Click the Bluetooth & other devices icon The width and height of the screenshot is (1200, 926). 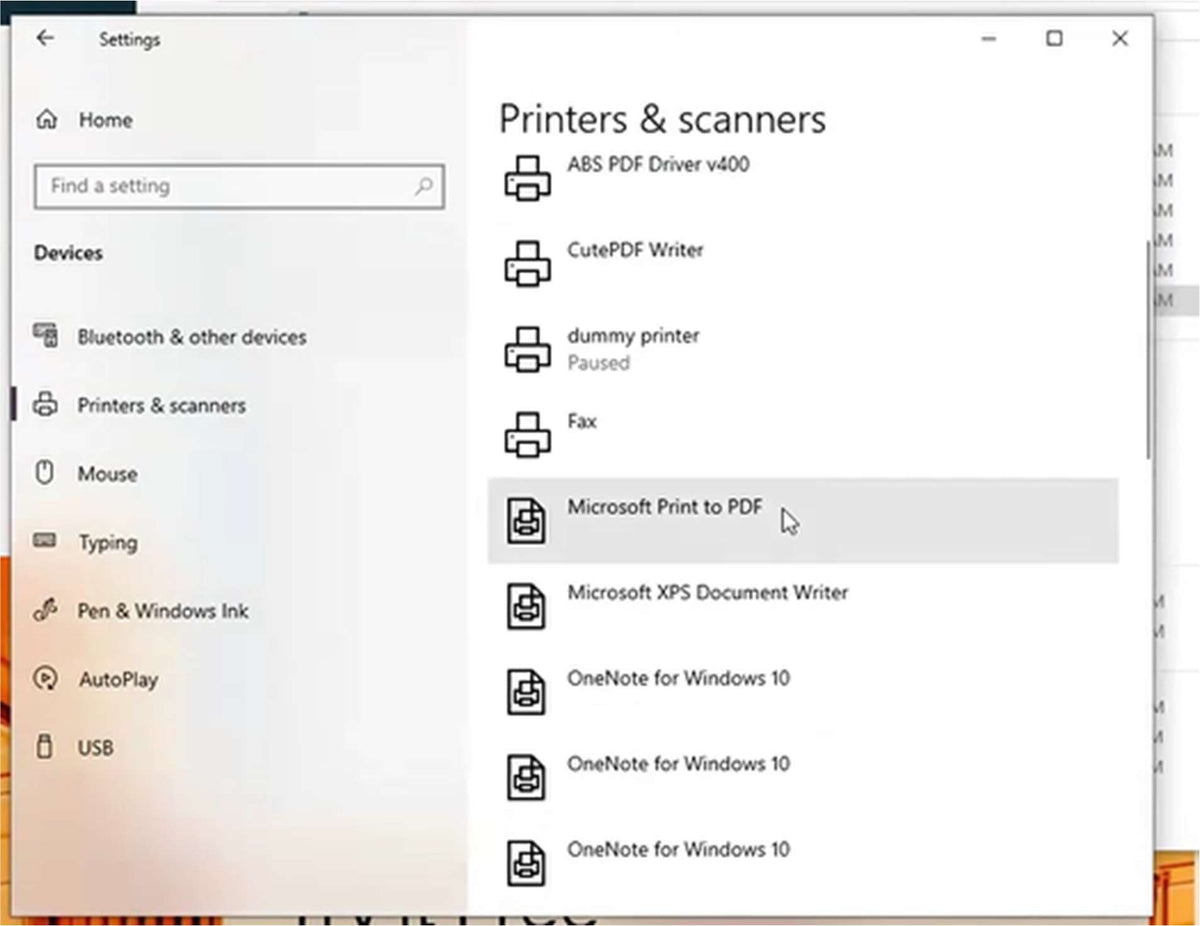pyautogui.click(x=45, y=337)
